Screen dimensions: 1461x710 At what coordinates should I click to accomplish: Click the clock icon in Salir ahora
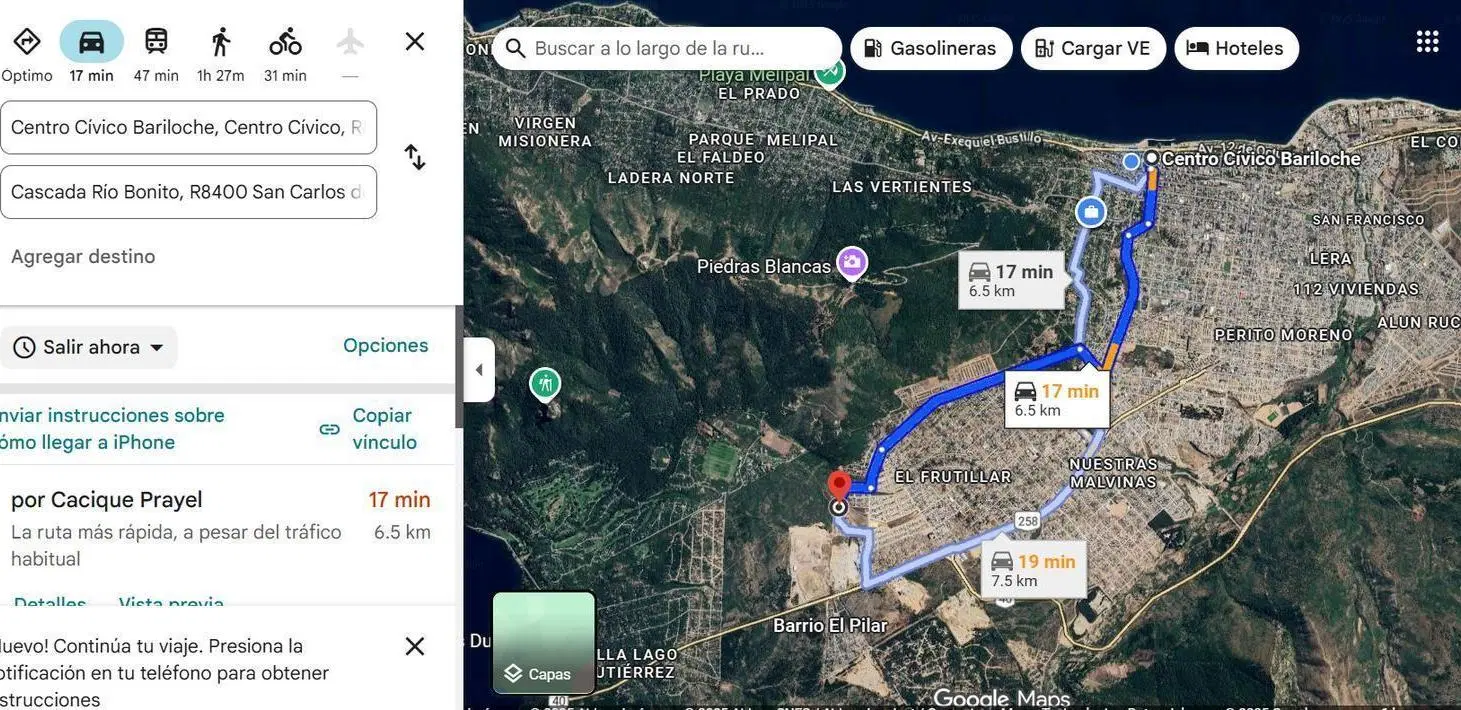pyautogui.click(x=25, y=347)
